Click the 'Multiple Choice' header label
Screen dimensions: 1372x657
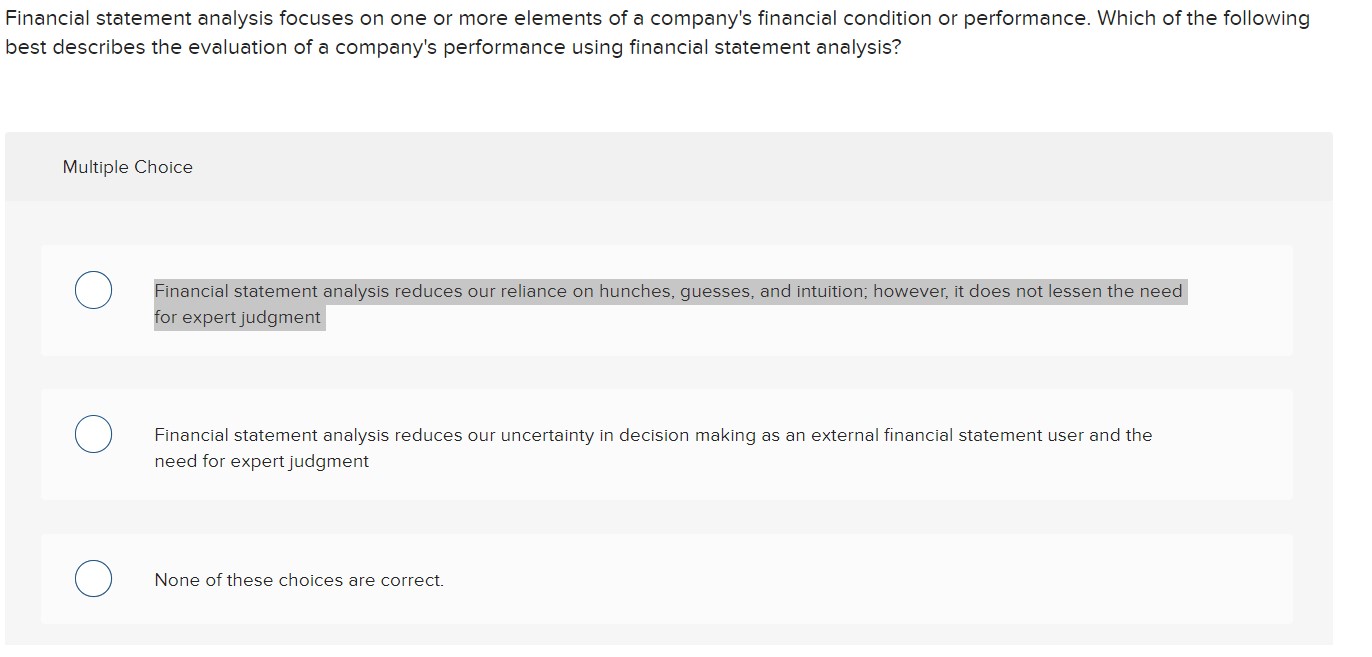click(x=127, y=167)
